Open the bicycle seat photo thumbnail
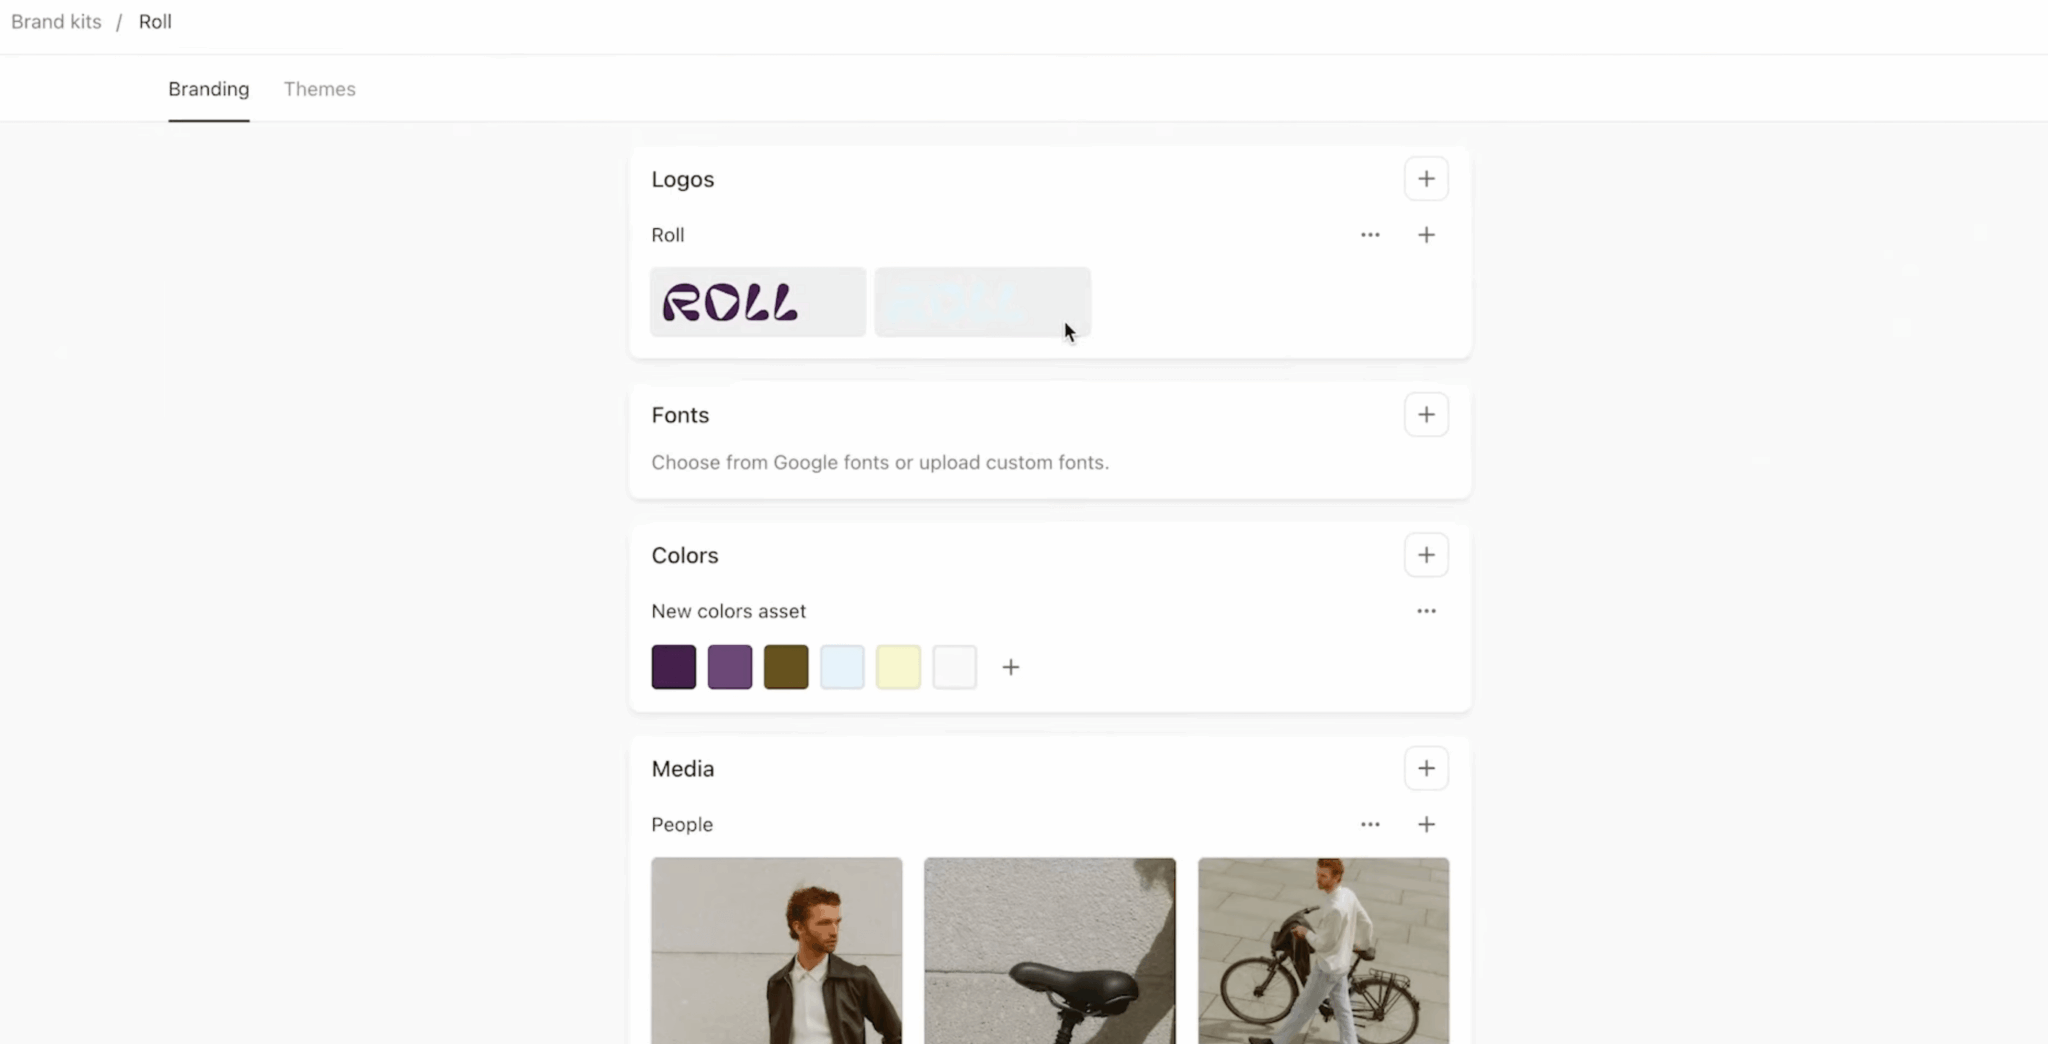2048x1044 pixels. click(x=1049, y=950)
